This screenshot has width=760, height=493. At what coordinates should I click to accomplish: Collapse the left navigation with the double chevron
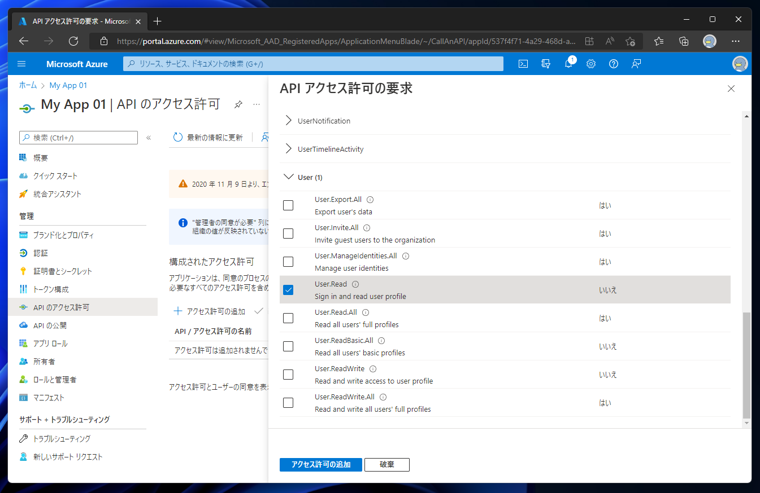point(149,138)
